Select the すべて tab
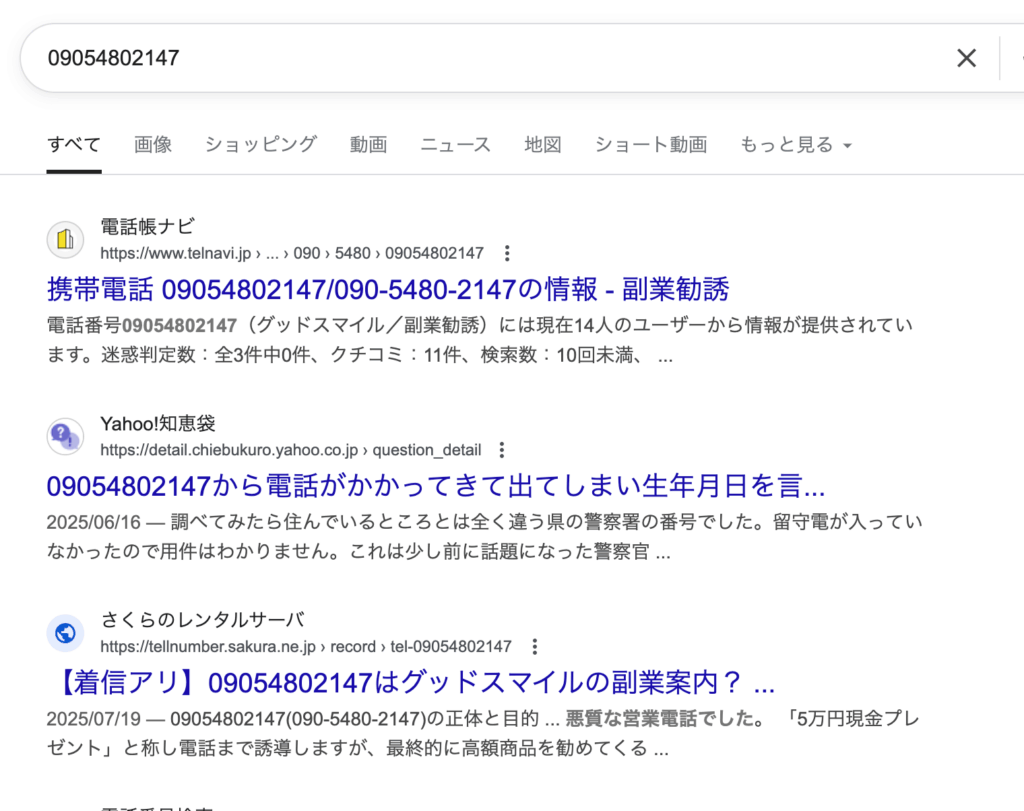 pyautogui.click(x=74, y=144)
